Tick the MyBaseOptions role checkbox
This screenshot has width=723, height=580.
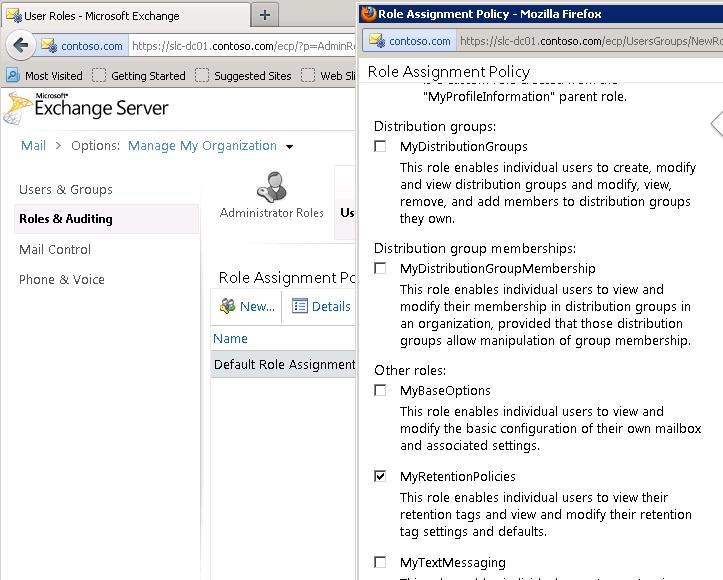[380, 390]
